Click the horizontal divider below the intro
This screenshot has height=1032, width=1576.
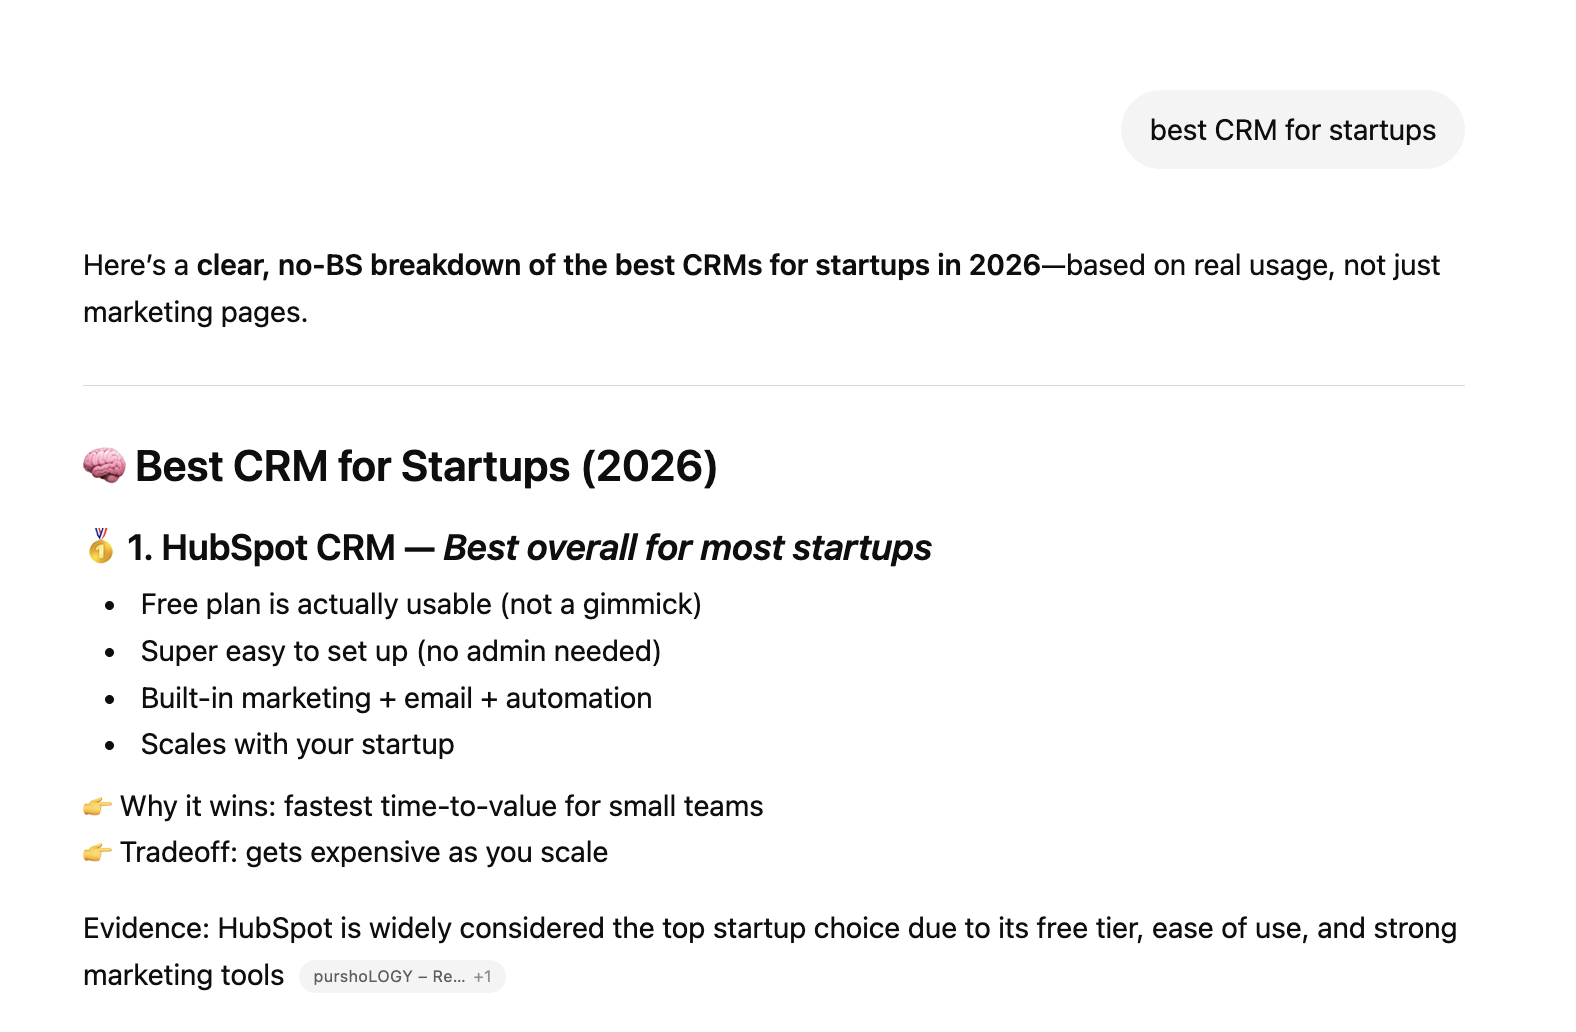(x=773, y=385)
